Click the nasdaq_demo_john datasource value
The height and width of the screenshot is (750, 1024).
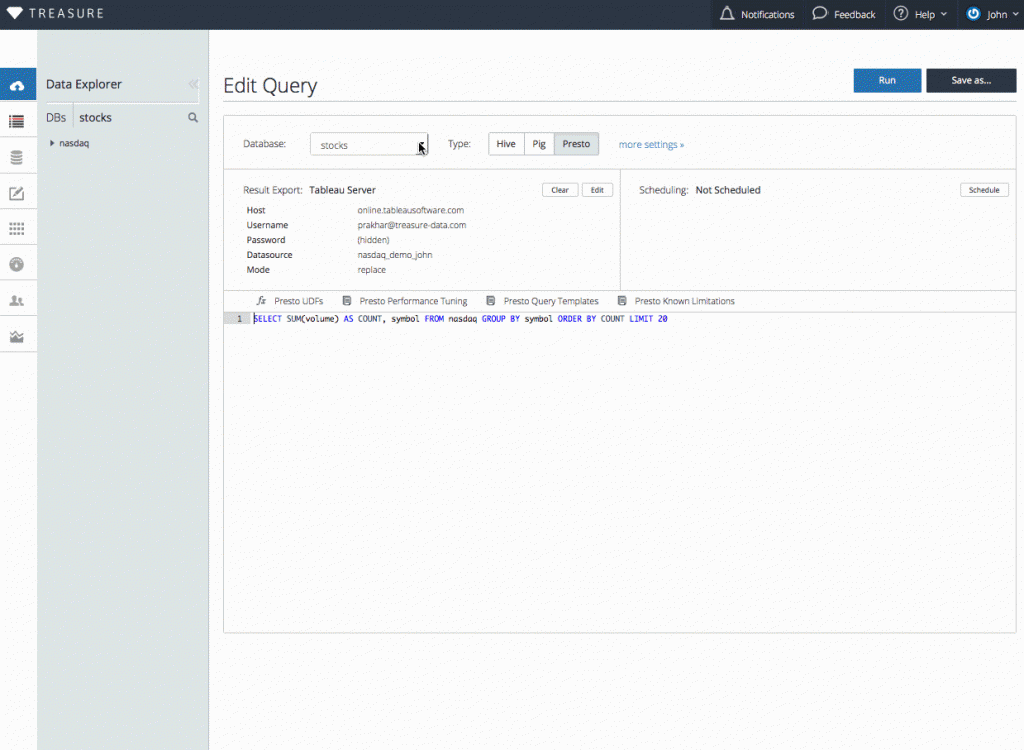[394, 255]
